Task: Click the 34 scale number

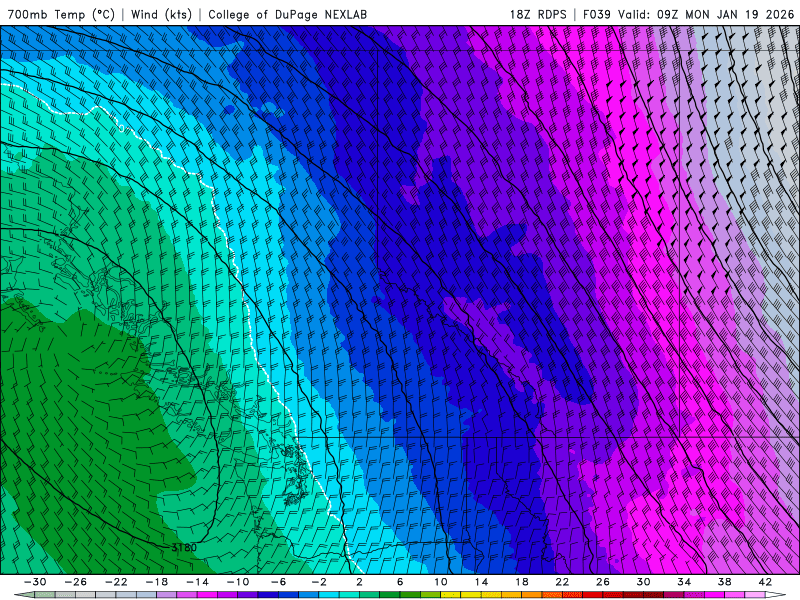Action: [684, 582]
